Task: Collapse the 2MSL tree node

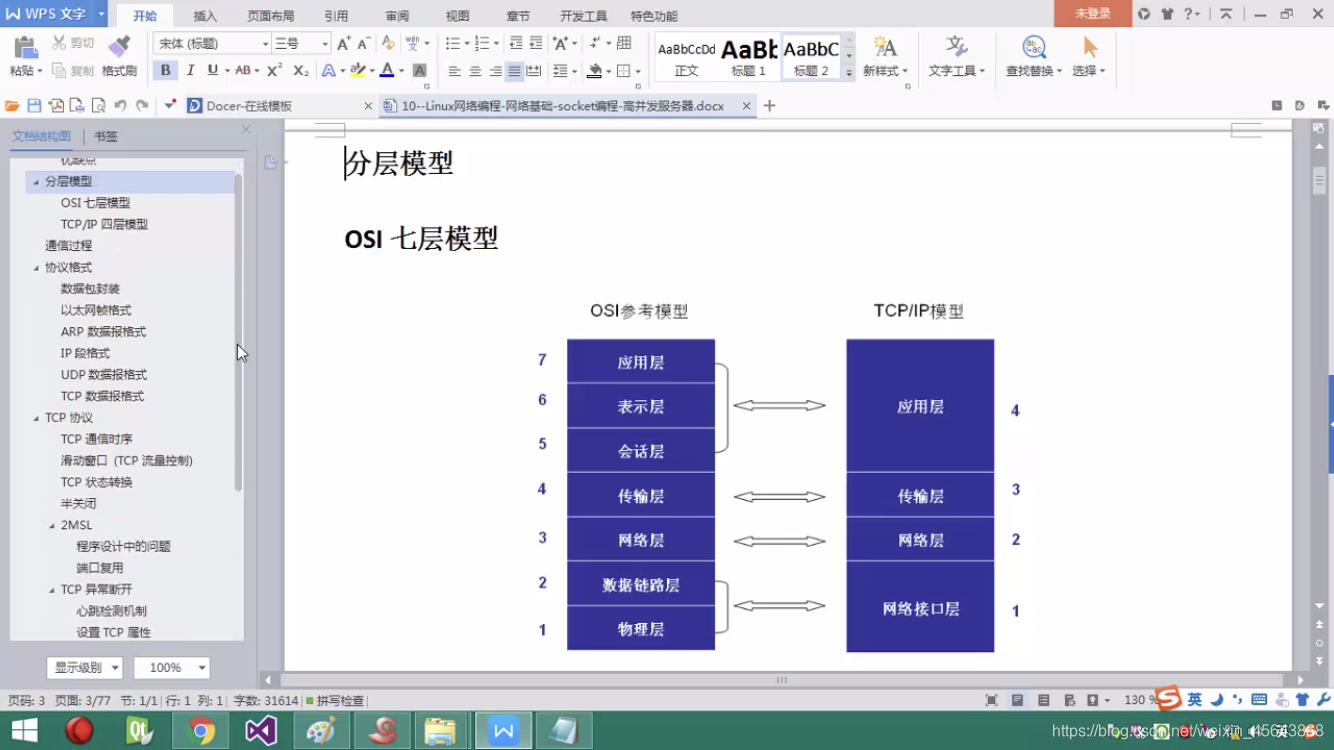Action: [52, 525]
